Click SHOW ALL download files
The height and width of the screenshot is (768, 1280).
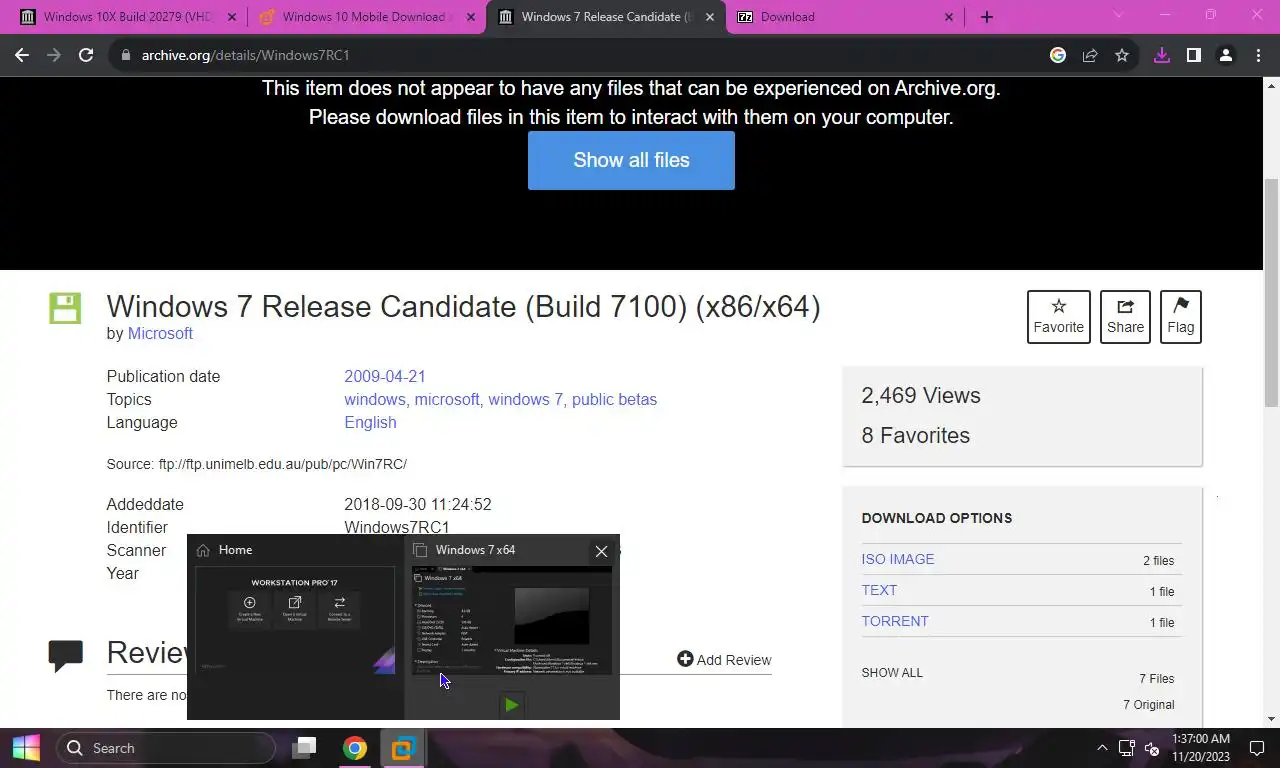[x=892, y=673]
